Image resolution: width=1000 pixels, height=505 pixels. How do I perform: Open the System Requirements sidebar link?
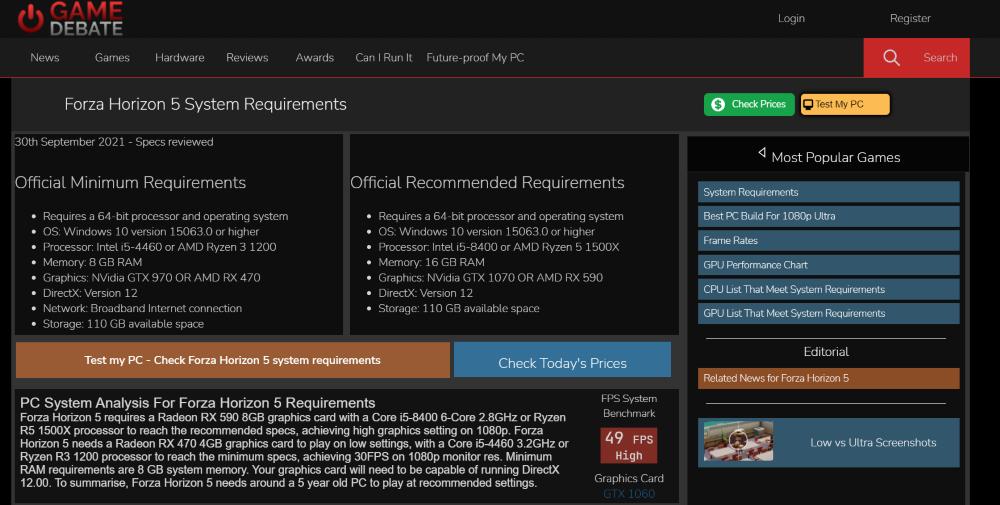coord(828,192)
